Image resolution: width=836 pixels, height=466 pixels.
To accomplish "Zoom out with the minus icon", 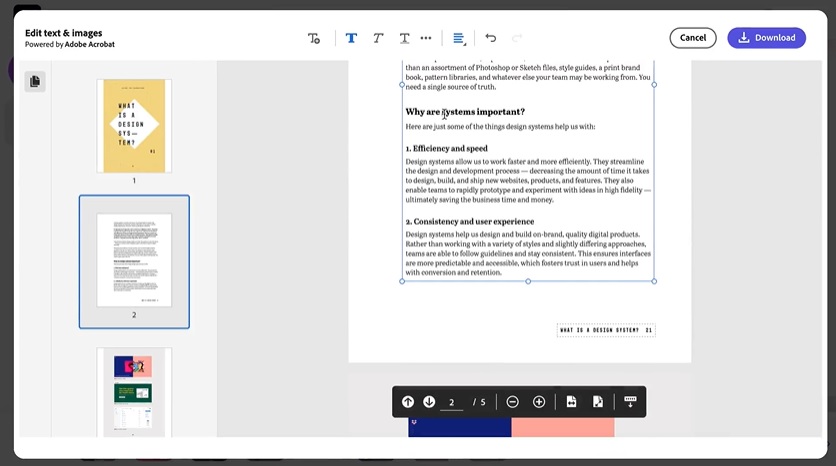I will tap(513, 402).
